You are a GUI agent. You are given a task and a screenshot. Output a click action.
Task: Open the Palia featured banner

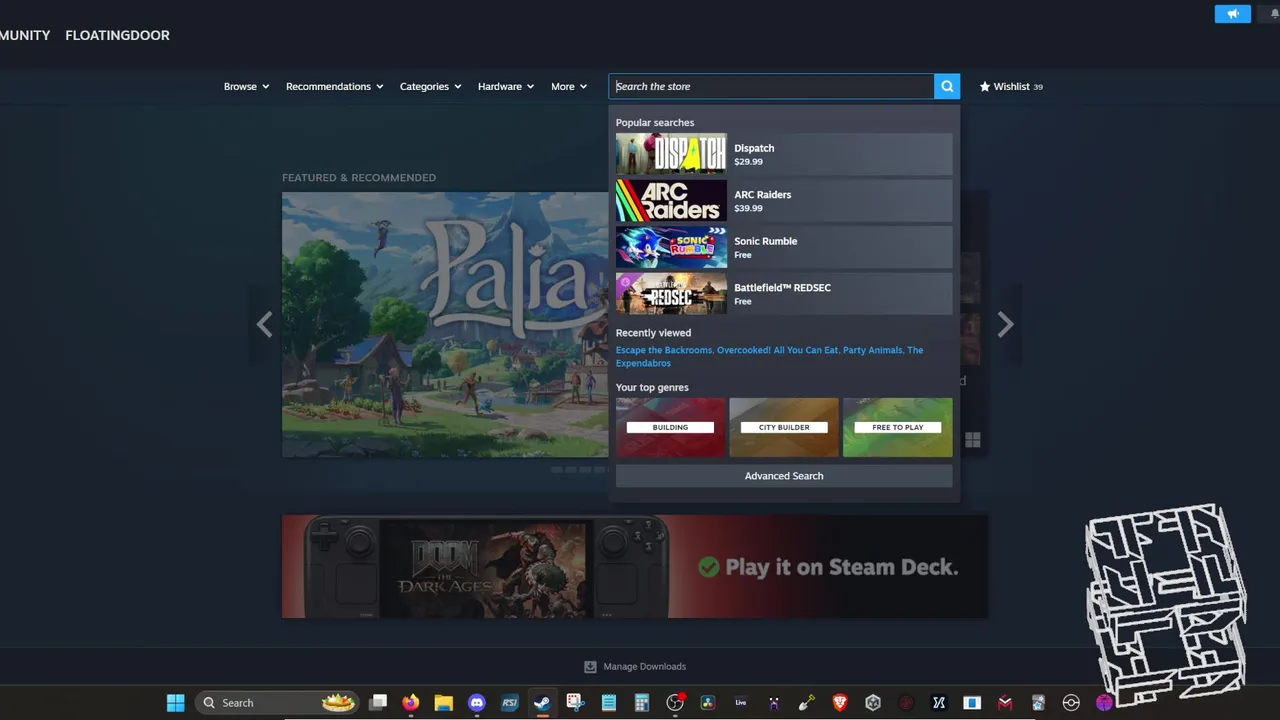click(x=445, y=325)
